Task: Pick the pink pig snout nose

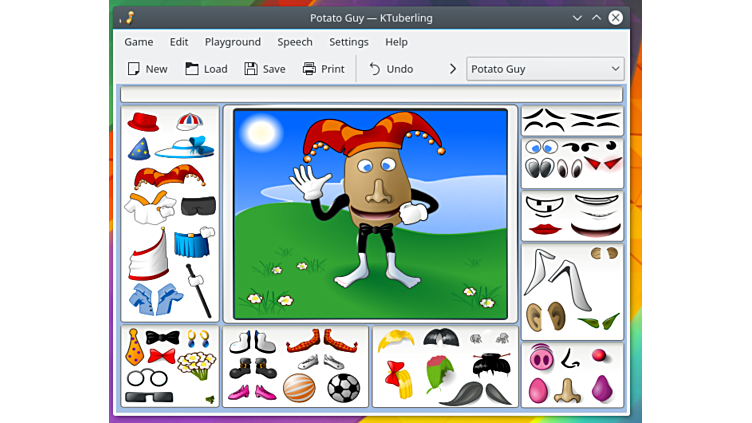Action: pos(541,358)
